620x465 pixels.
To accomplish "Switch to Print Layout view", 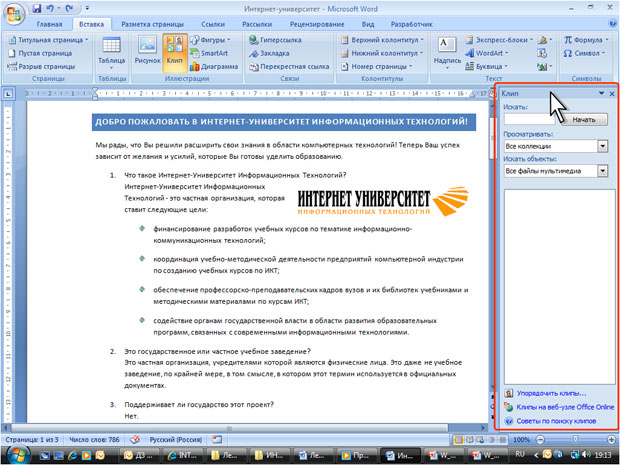I will pos(458,439).
